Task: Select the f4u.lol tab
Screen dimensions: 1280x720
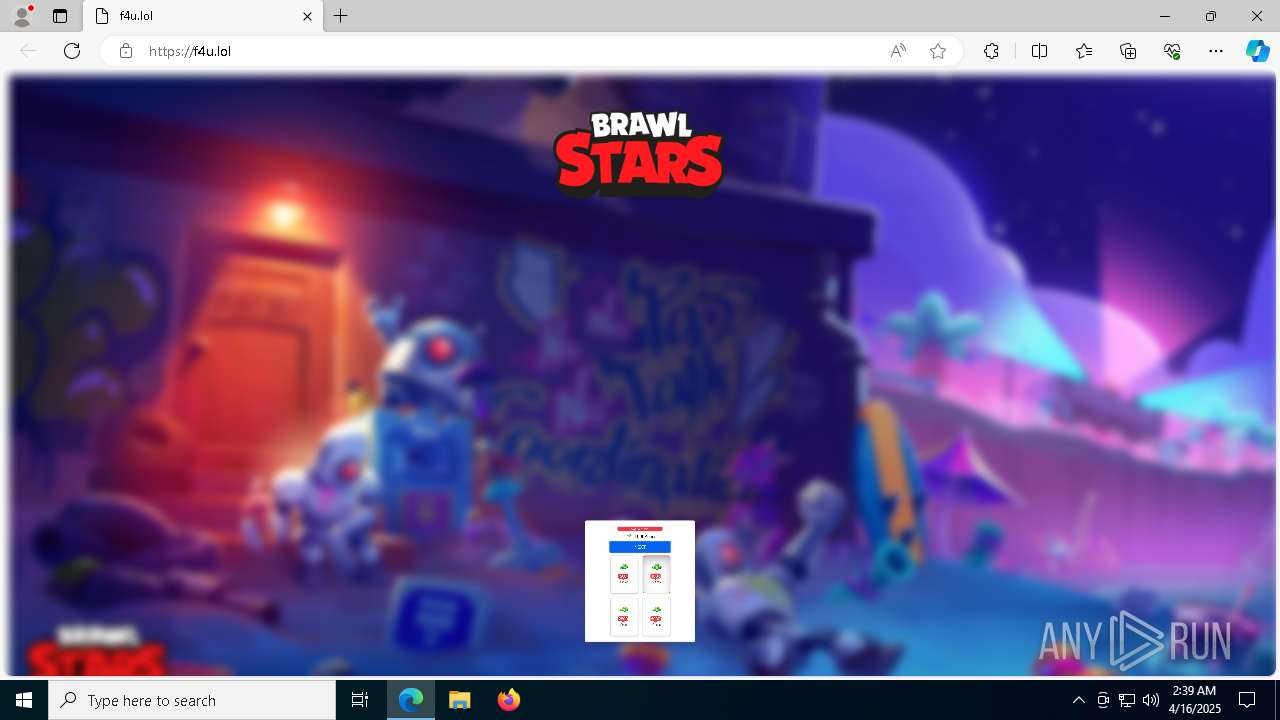Action: tap(203, 16)
